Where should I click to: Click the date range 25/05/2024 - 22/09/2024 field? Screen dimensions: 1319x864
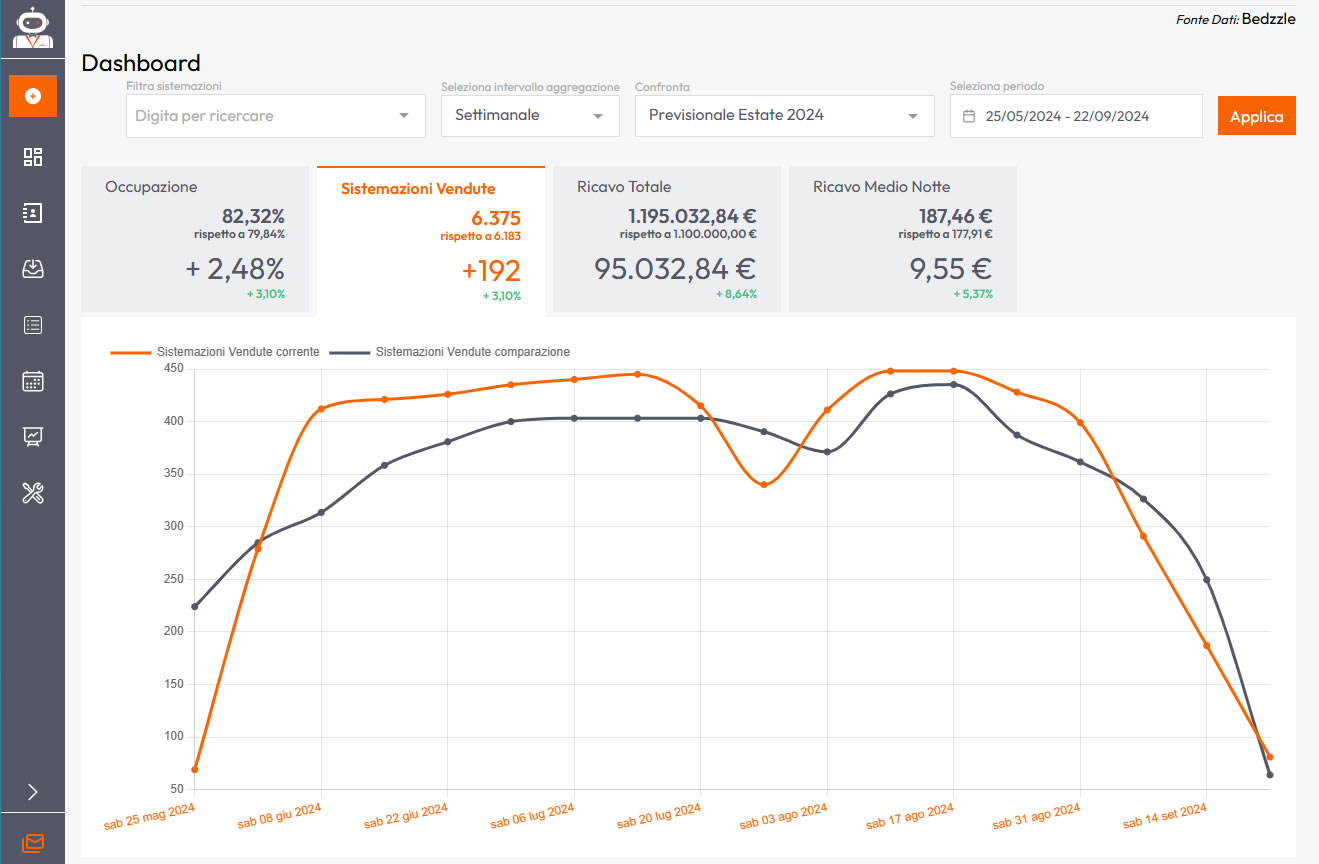click(1076, 116)
